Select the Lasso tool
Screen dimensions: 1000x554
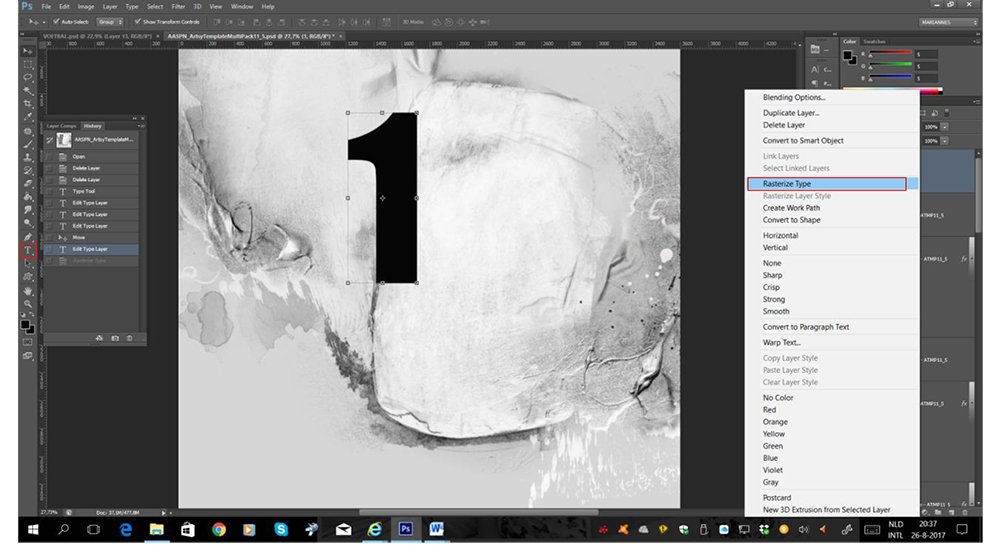(28, 77)
